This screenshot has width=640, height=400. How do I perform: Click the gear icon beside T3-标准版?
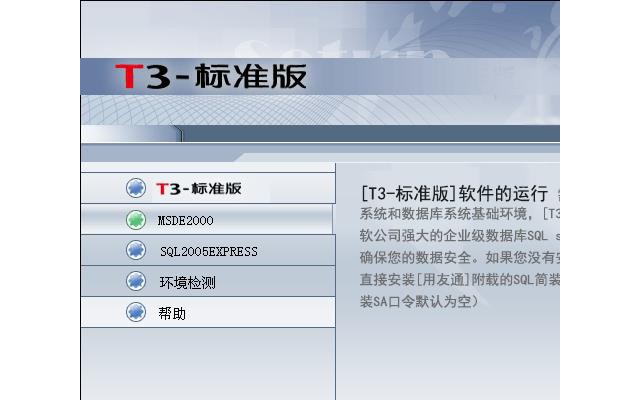(136, 188)
